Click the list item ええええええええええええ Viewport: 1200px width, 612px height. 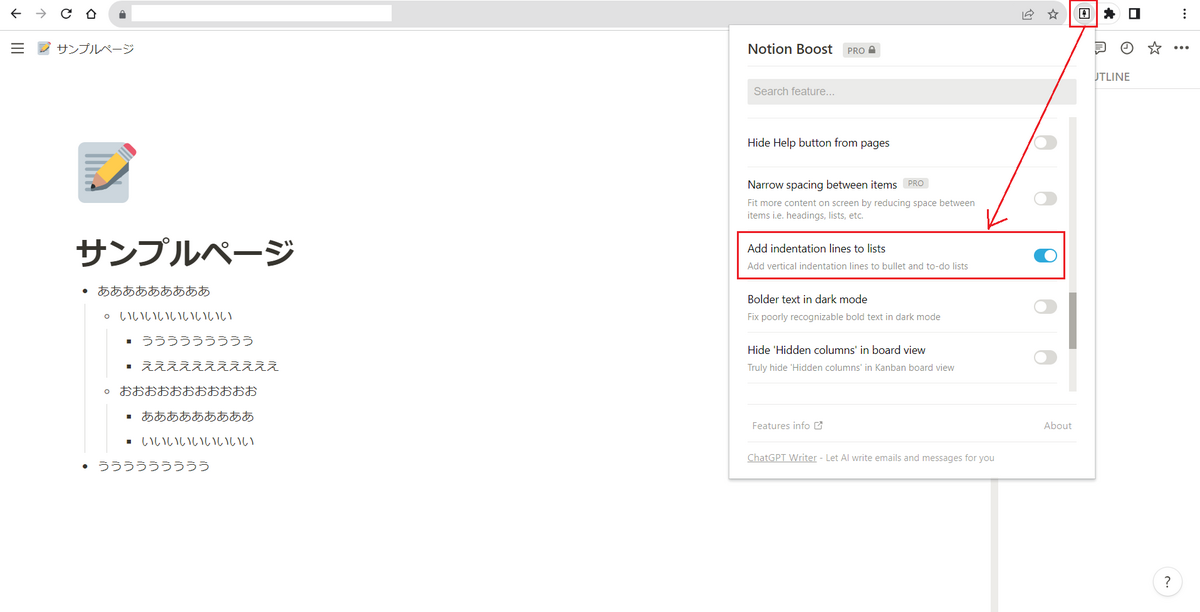(x=210, y=366)
